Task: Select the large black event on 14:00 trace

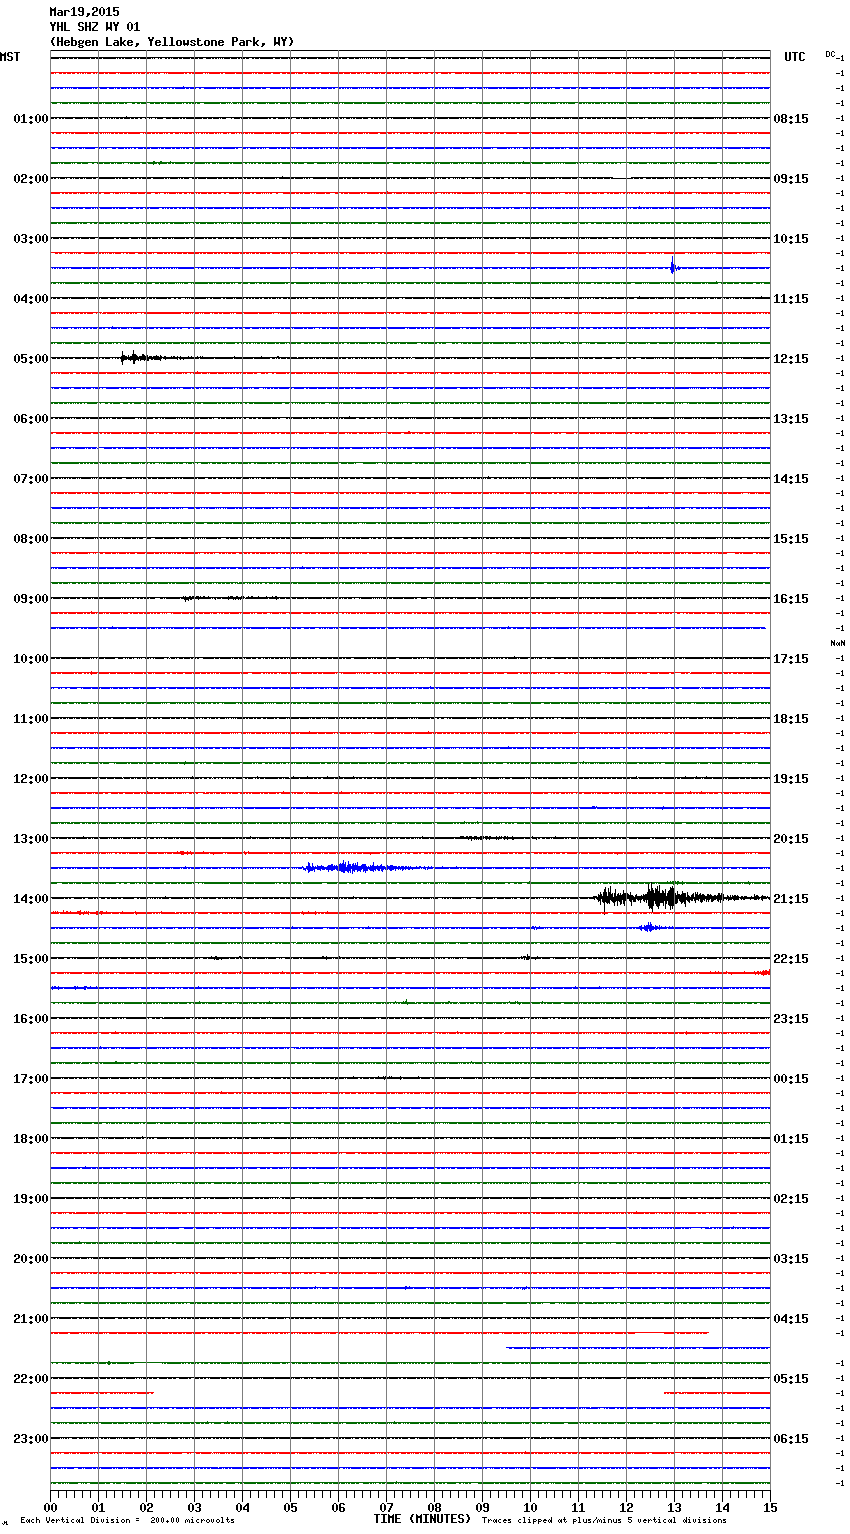Action: pos(680,897)
